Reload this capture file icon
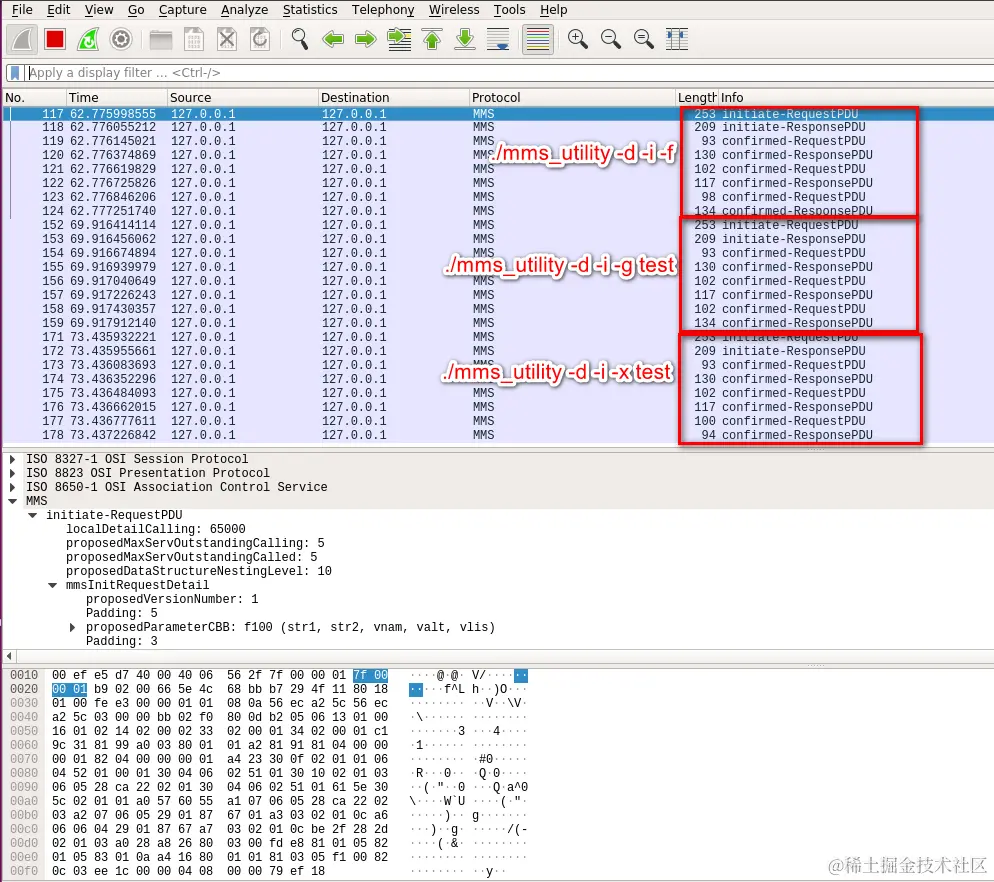994x882 pixels. click(259, 39)
